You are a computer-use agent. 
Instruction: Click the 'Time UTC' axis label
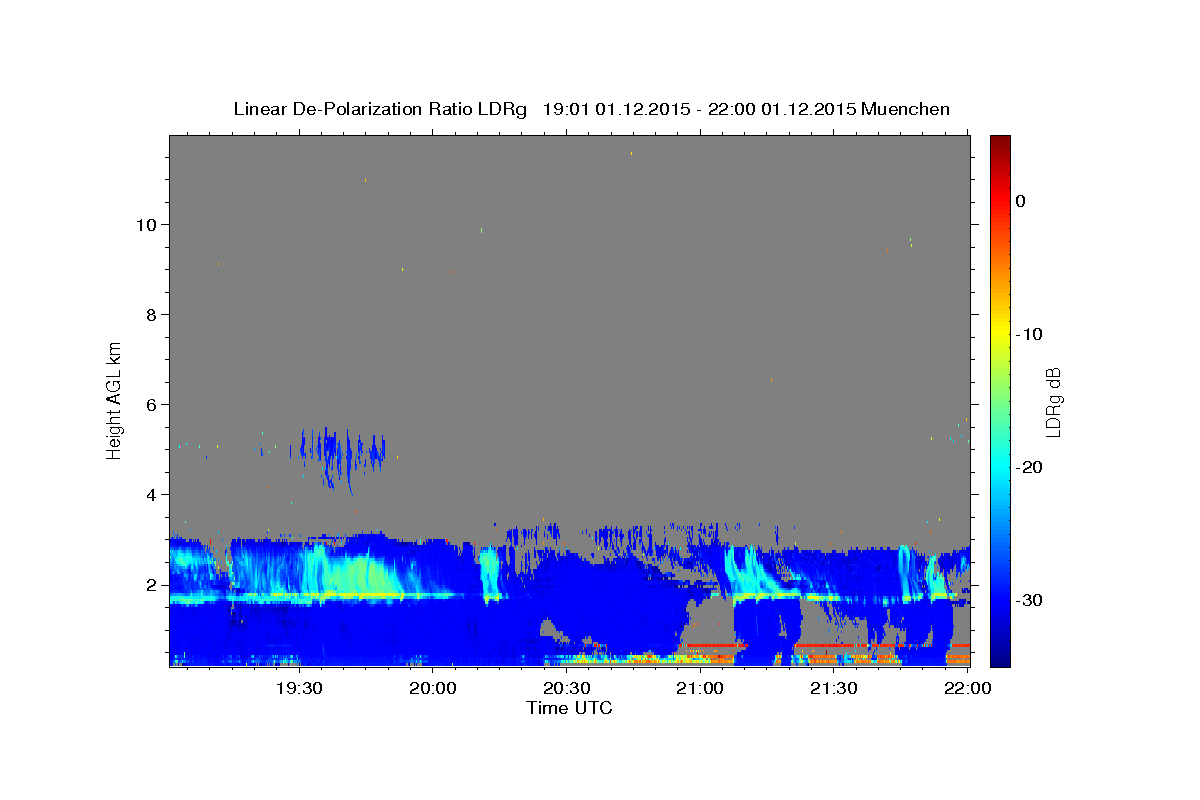pyautogui.click(x=569, y=708)
